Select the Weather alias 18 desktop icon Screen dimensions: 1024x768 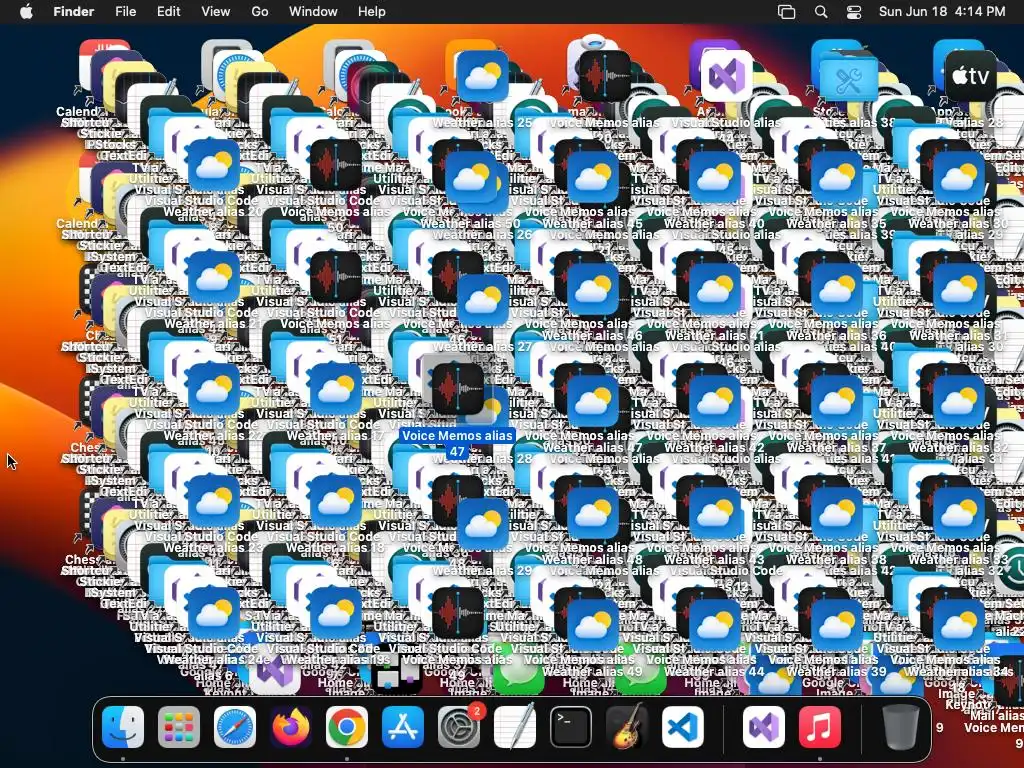[x=335, y=501]
